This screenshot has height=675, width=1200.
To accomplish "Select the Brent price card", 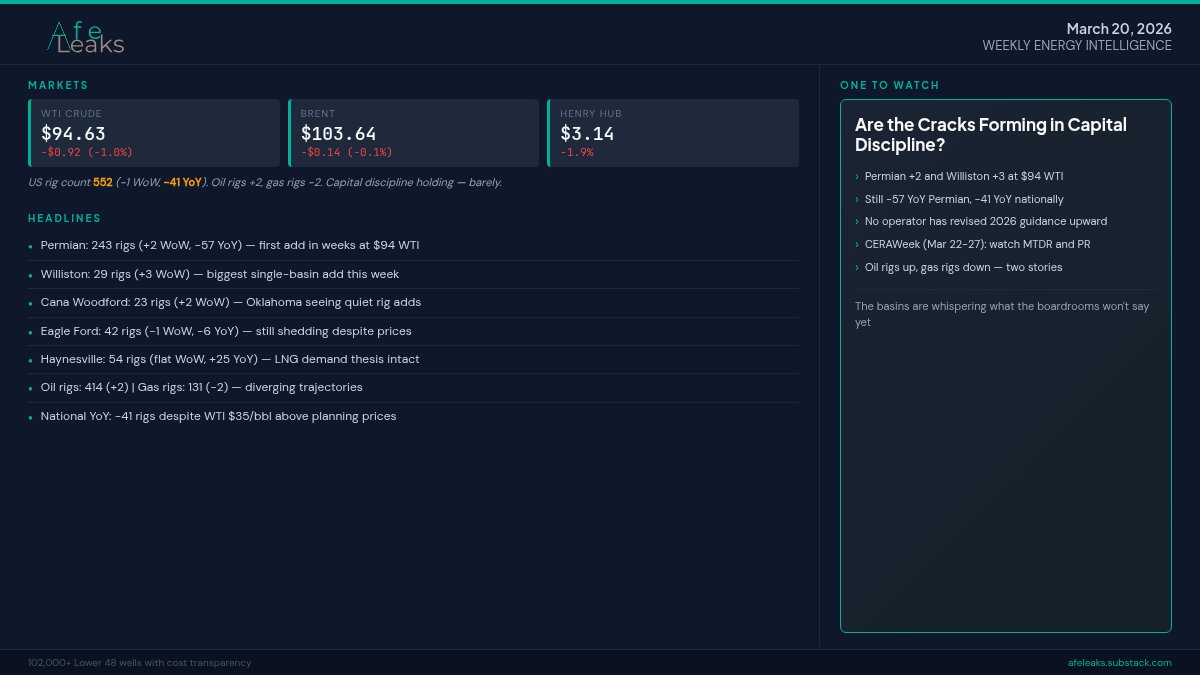I will coord(413,133).
